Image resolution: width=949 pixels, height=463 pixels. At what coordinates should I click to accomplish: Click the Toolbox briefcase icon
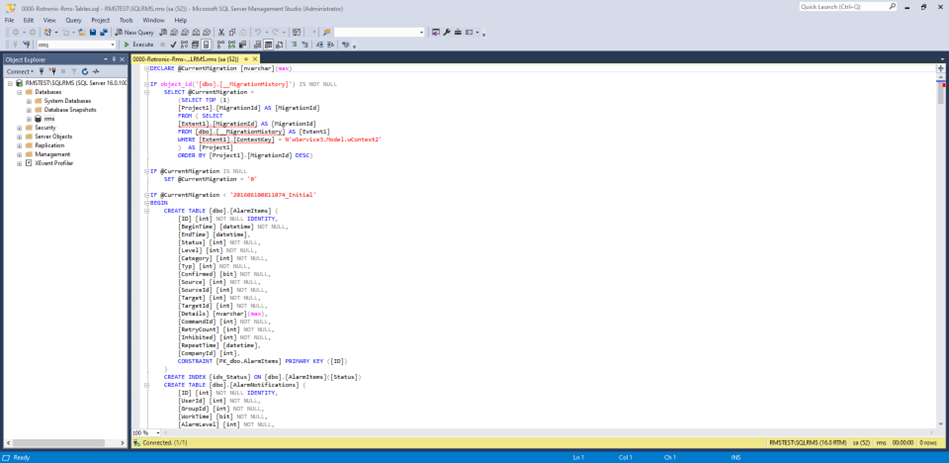click(458, 32)
